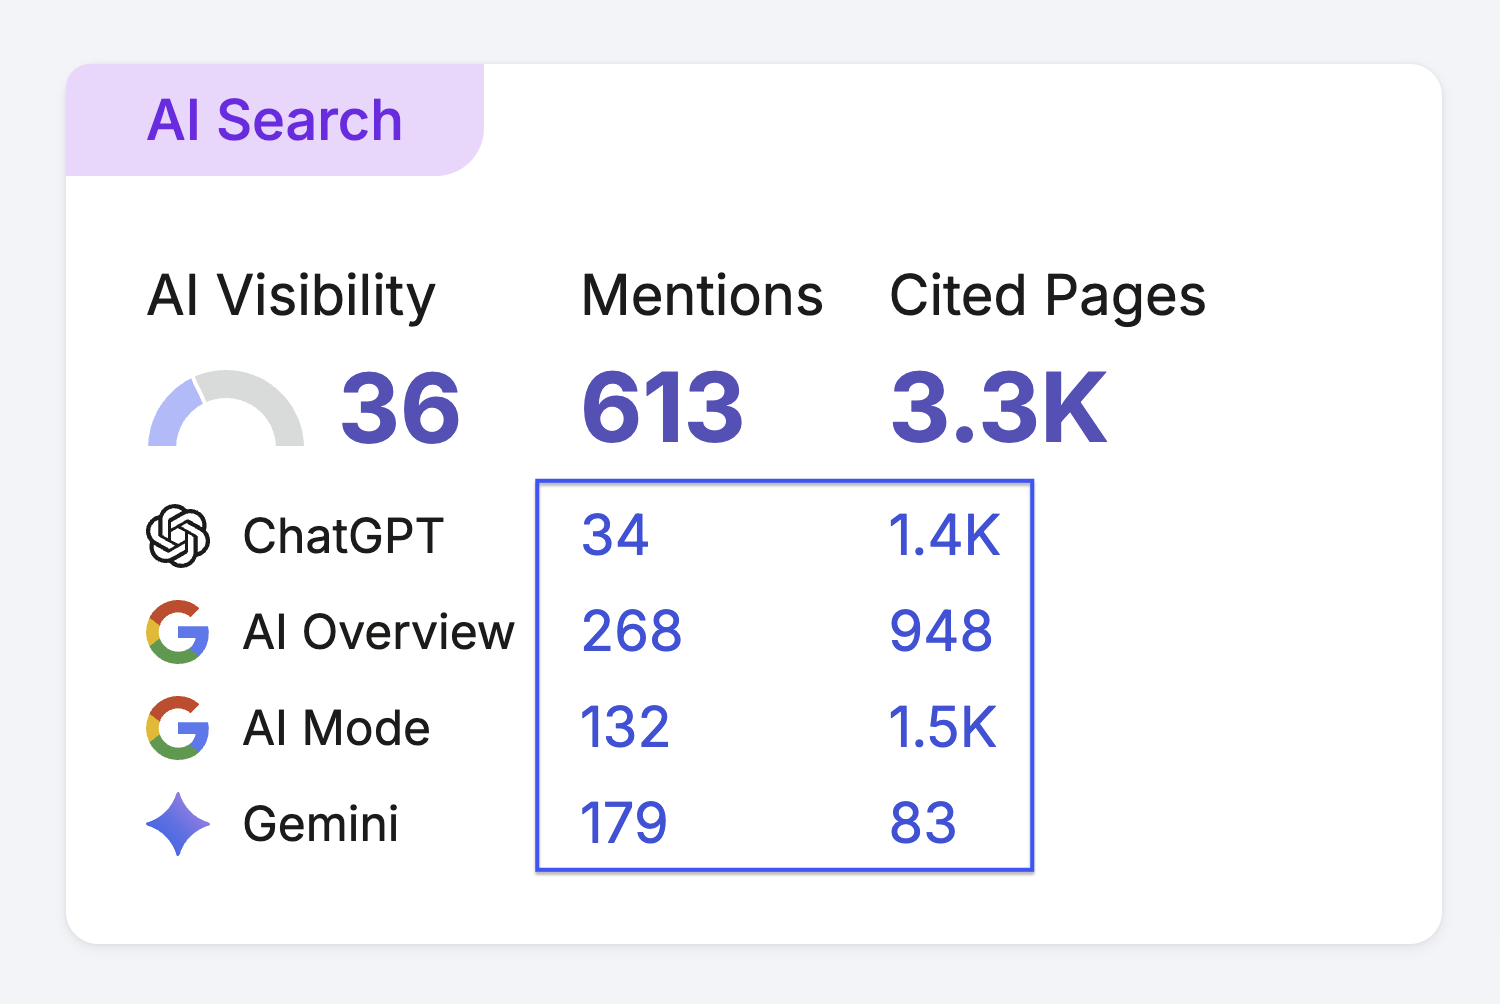
Task: Open the AI Search tab label
Action: [275, 120]
